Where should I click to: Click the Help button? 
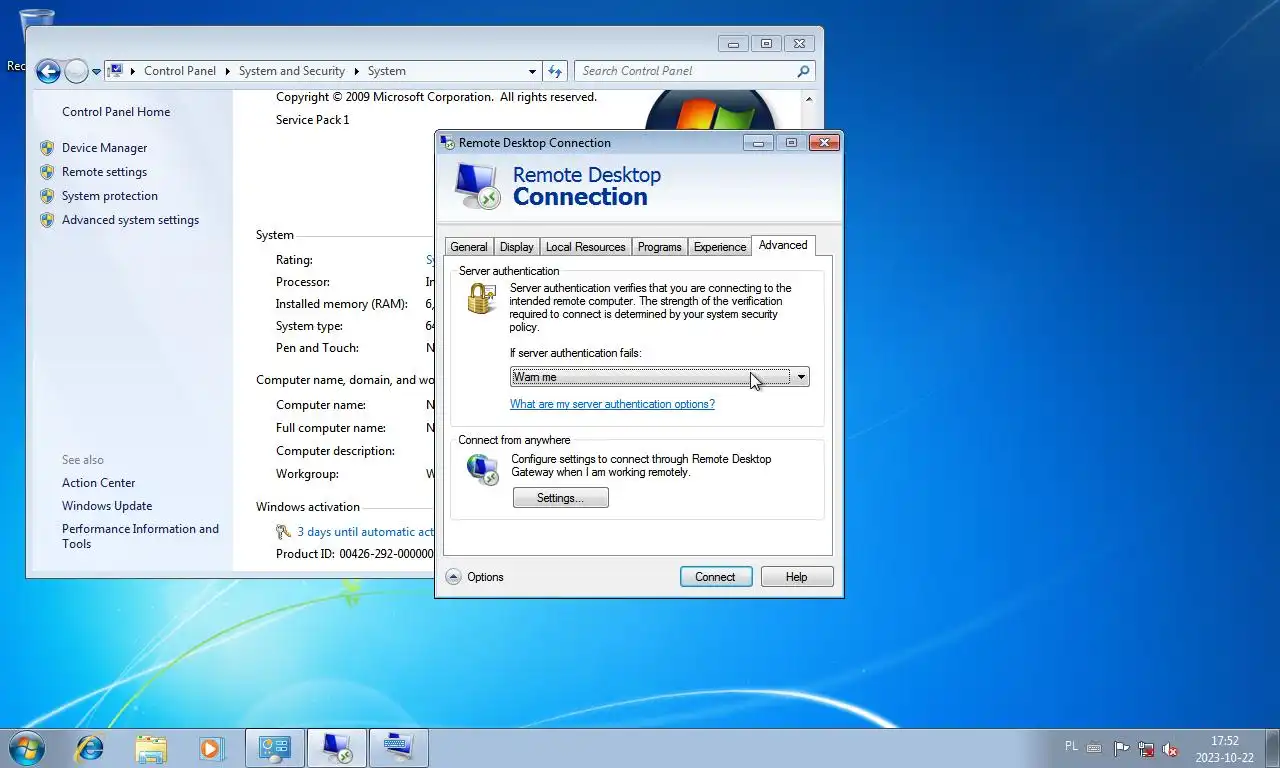pyautogui.click(x=797, y=577)
